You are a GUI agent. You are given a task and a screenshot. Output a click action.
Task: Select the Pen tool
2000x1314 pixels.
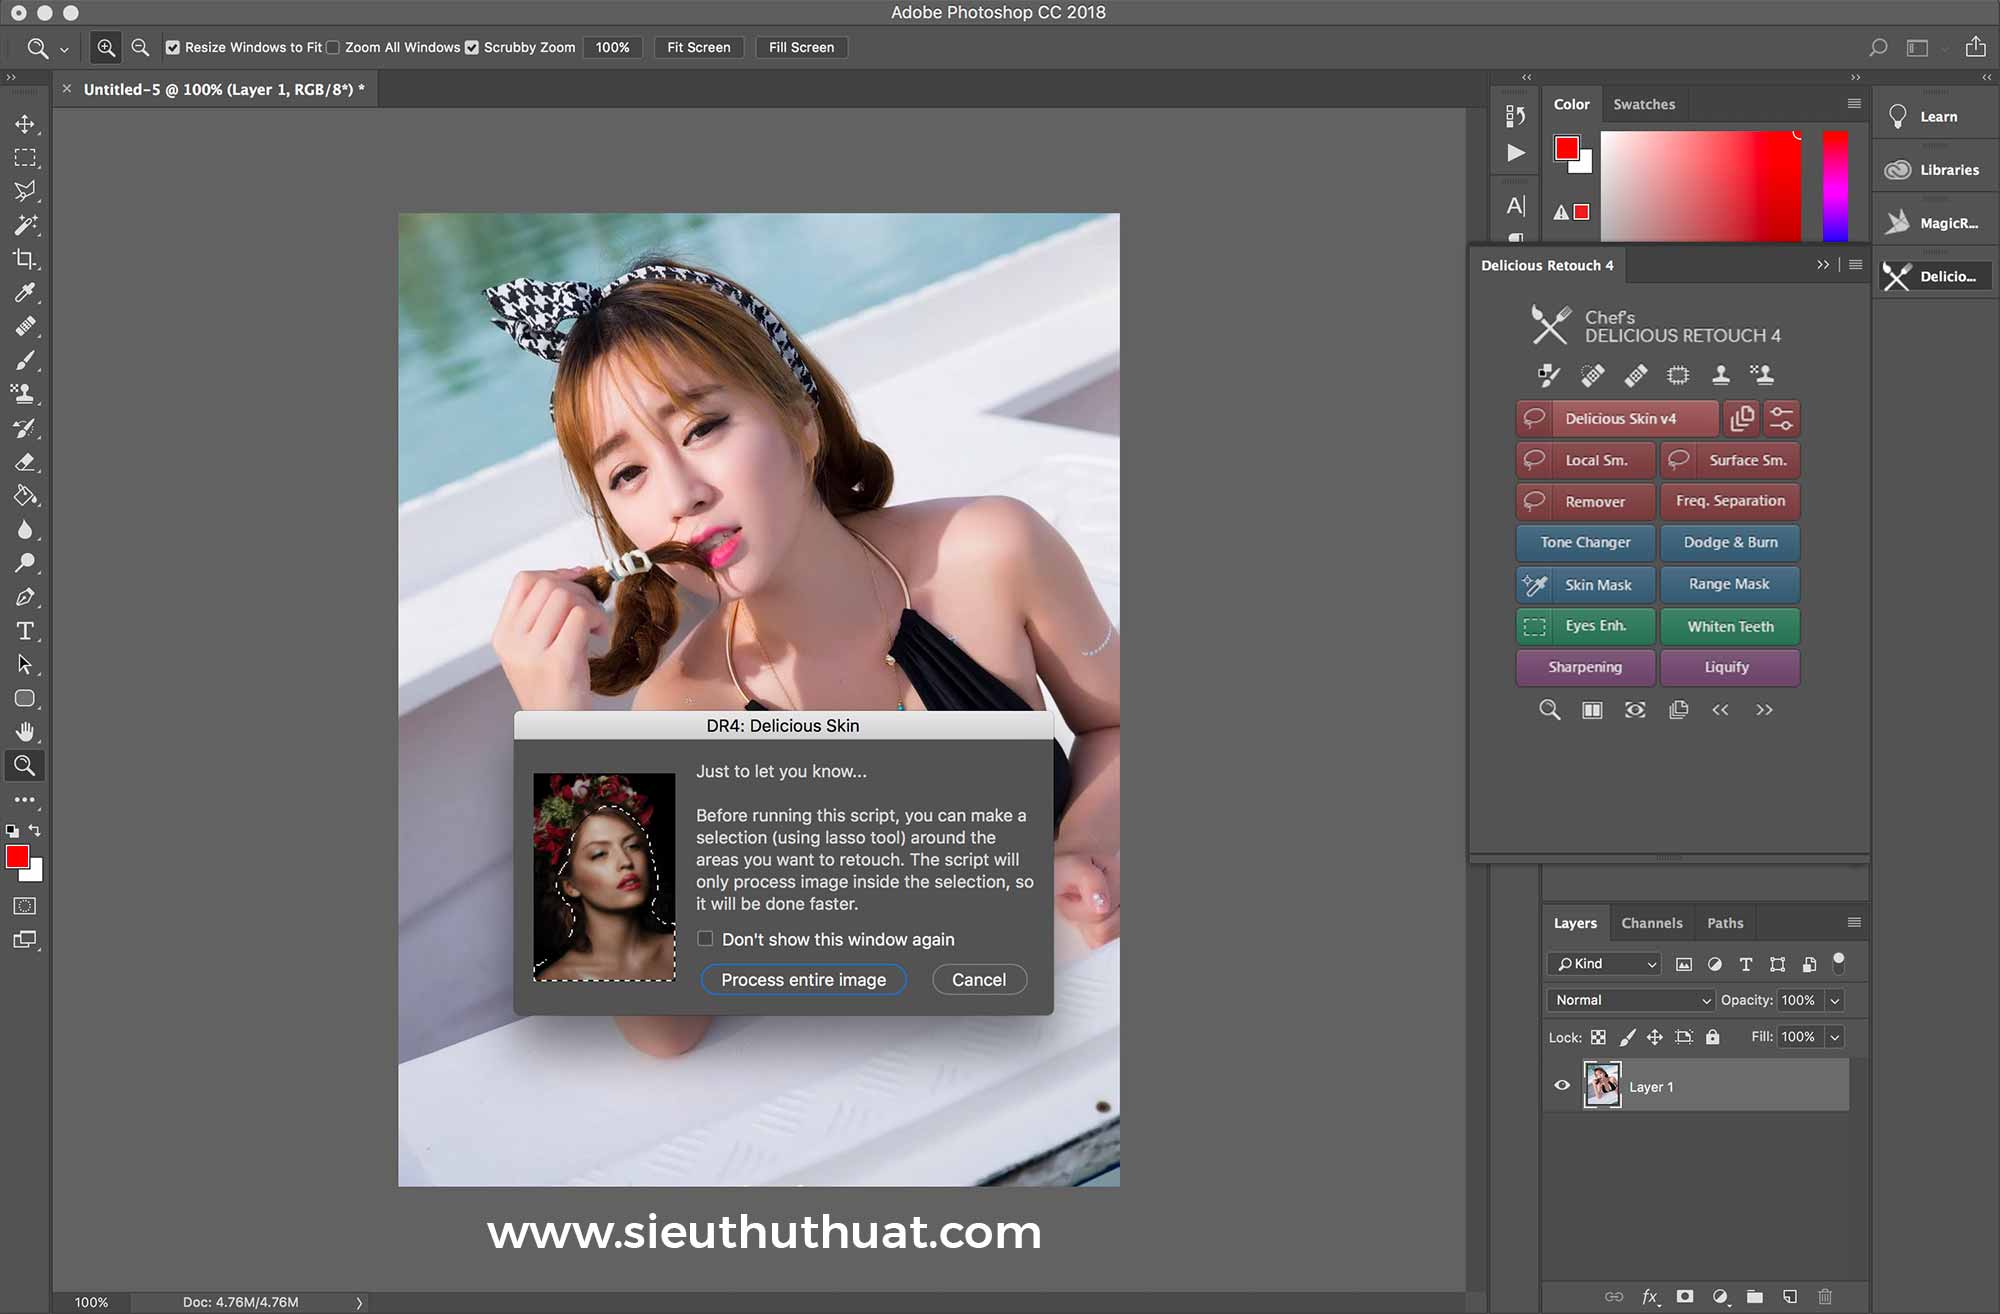pos(25,597)
